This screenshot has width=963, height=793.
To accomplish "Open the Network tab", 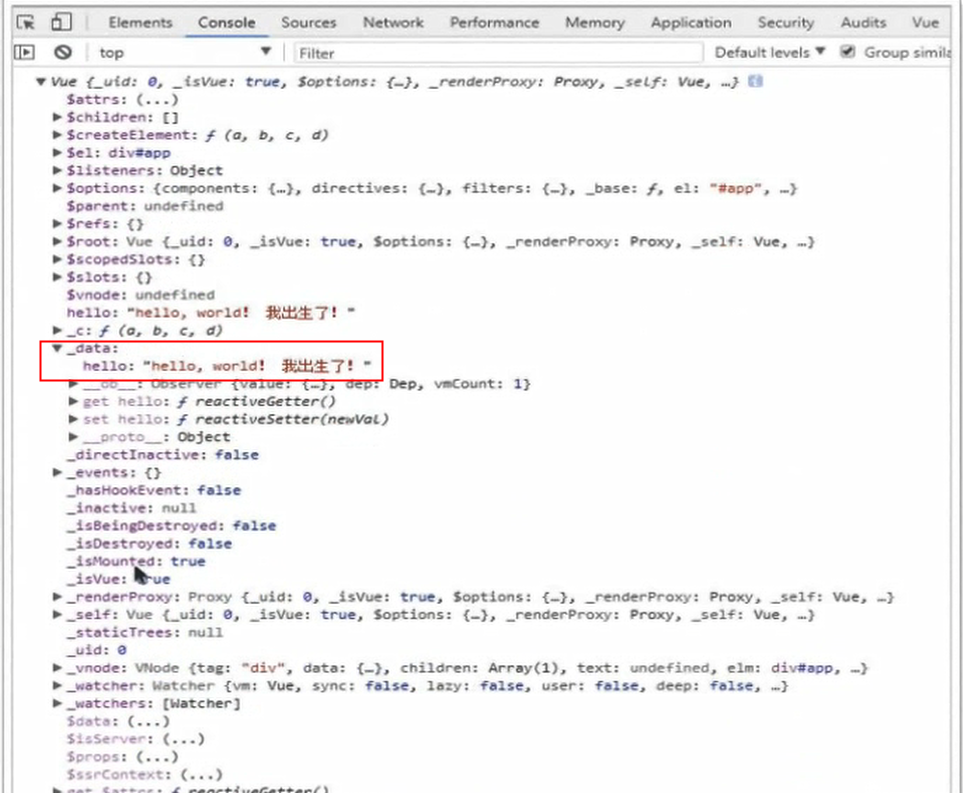I will 393,23.
